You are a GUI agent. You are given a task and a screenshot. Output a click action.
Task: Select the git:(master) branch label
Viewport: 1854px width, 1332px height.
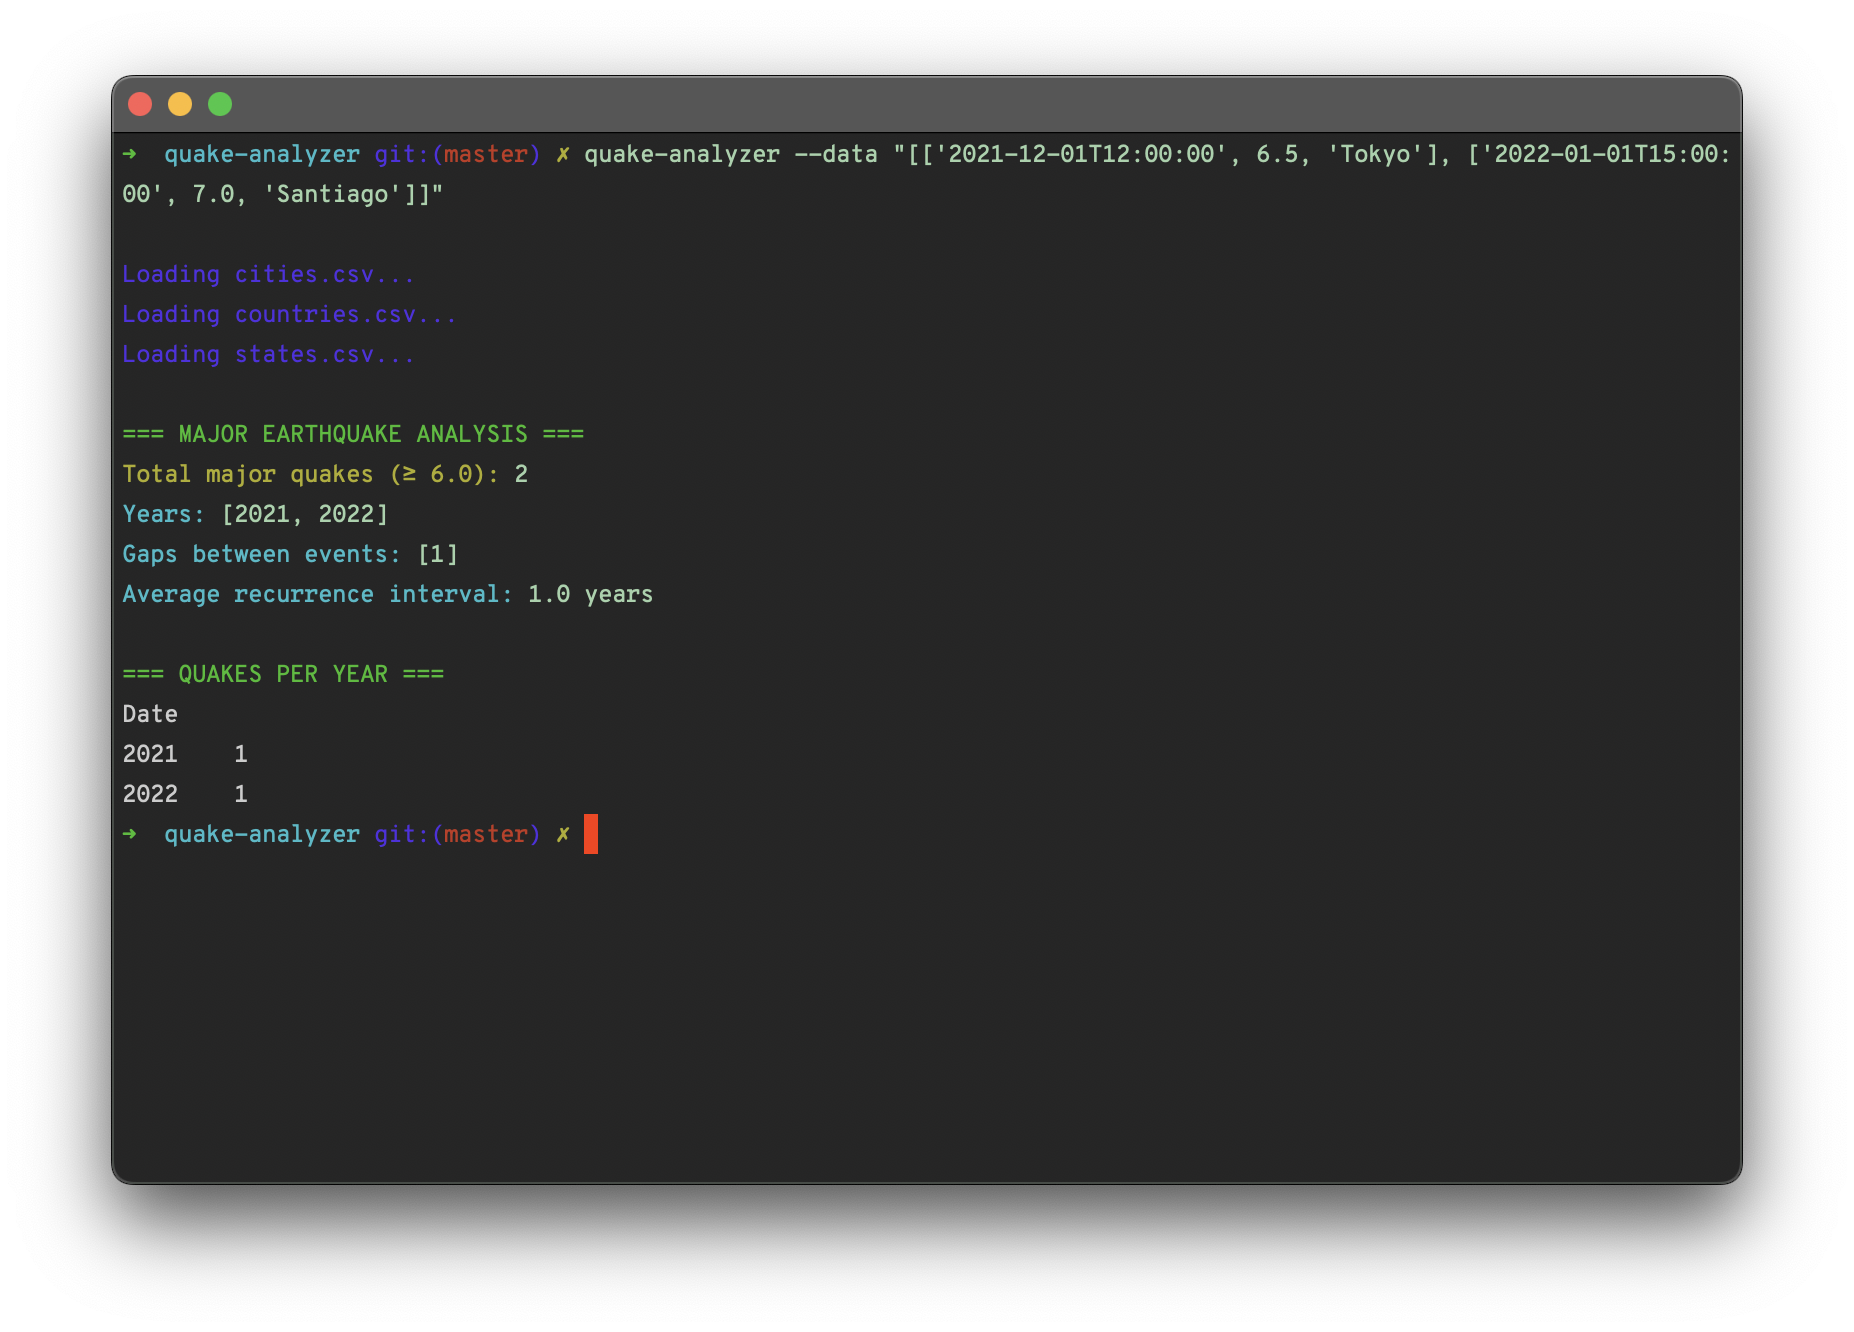tap(458, 154)
